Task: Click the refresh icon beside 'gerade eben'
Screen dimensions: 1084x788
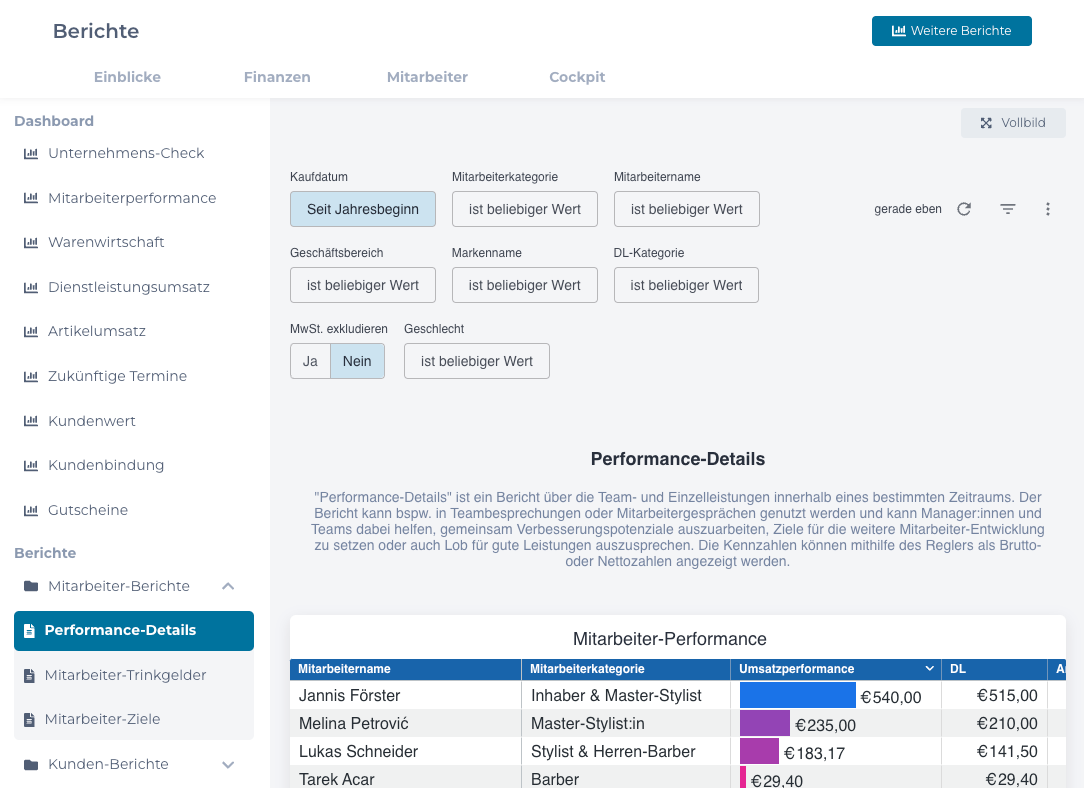Action: (x=964, y=209)
